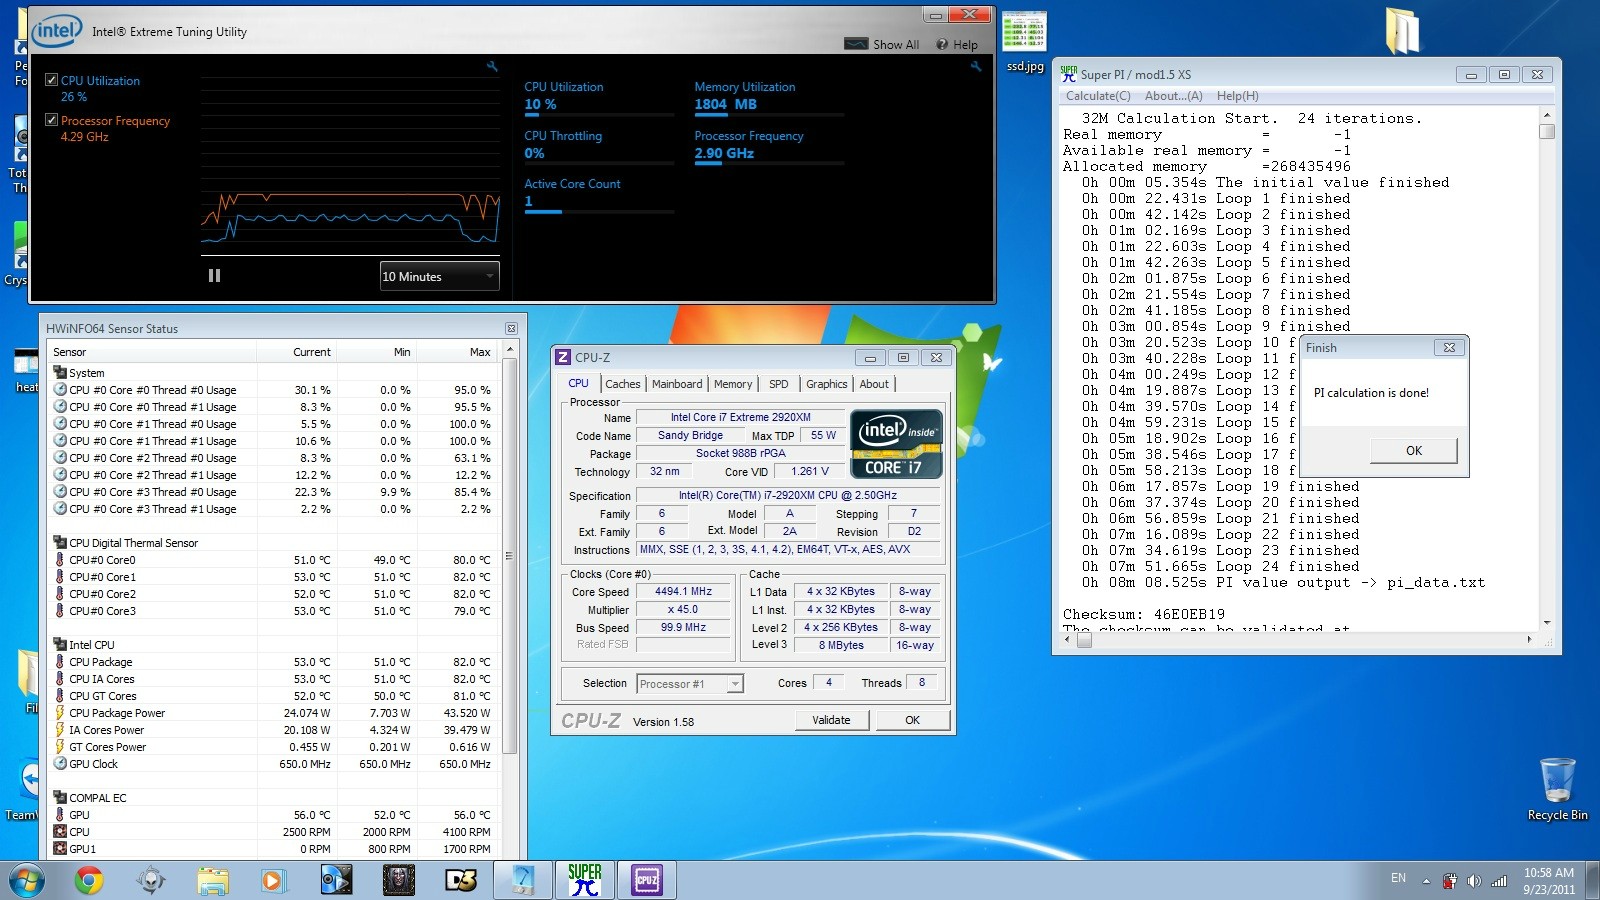Open Calculate(C) menu in Super PI
Viewport: 1600px width, 900px height.
pyautogui.click(x=1098, y=96)
